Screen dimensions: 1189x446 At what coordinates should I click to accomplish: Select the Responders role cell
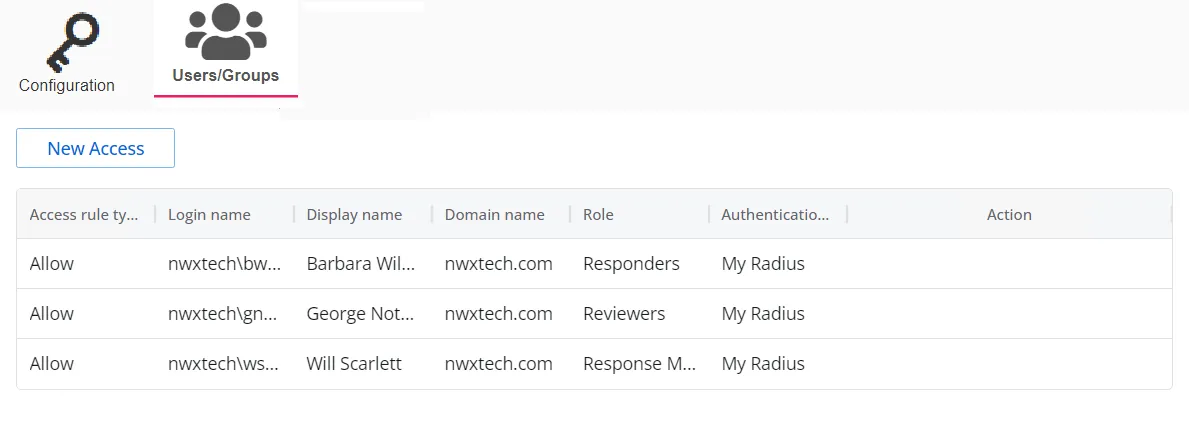coord(632,264)
